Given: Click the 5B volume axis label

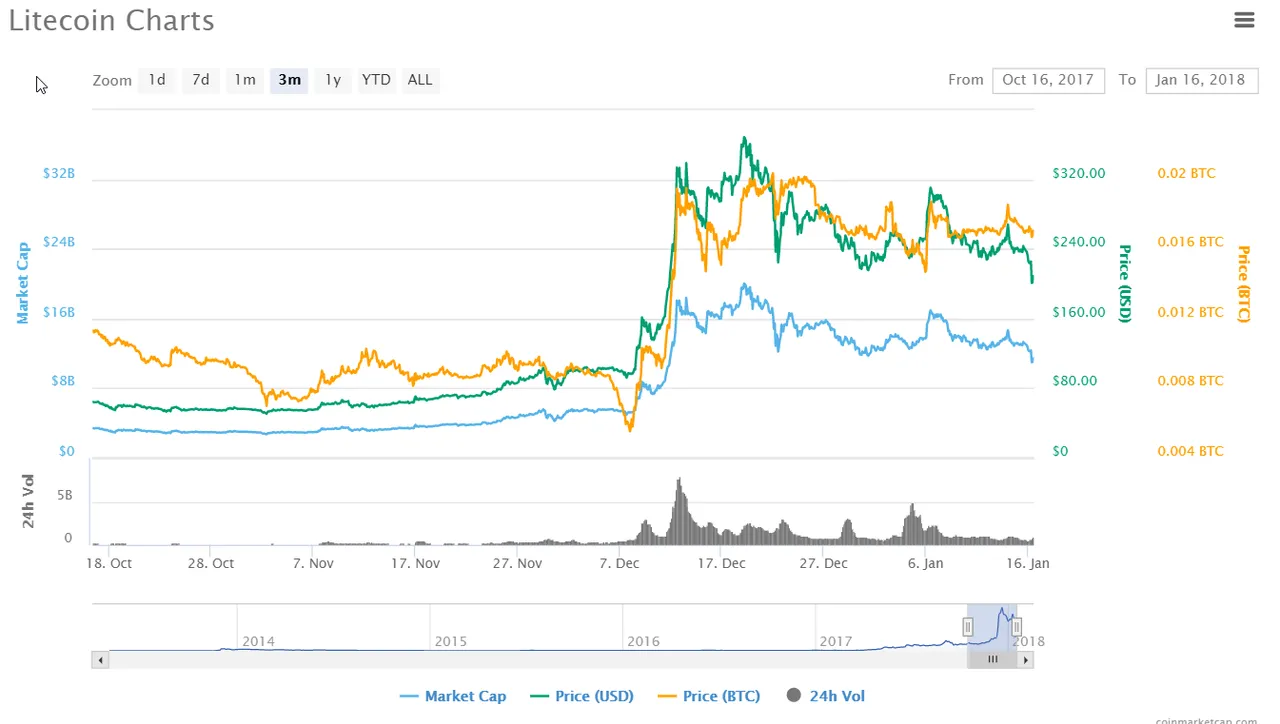Looking at the screenshot, I should point(64,495).
